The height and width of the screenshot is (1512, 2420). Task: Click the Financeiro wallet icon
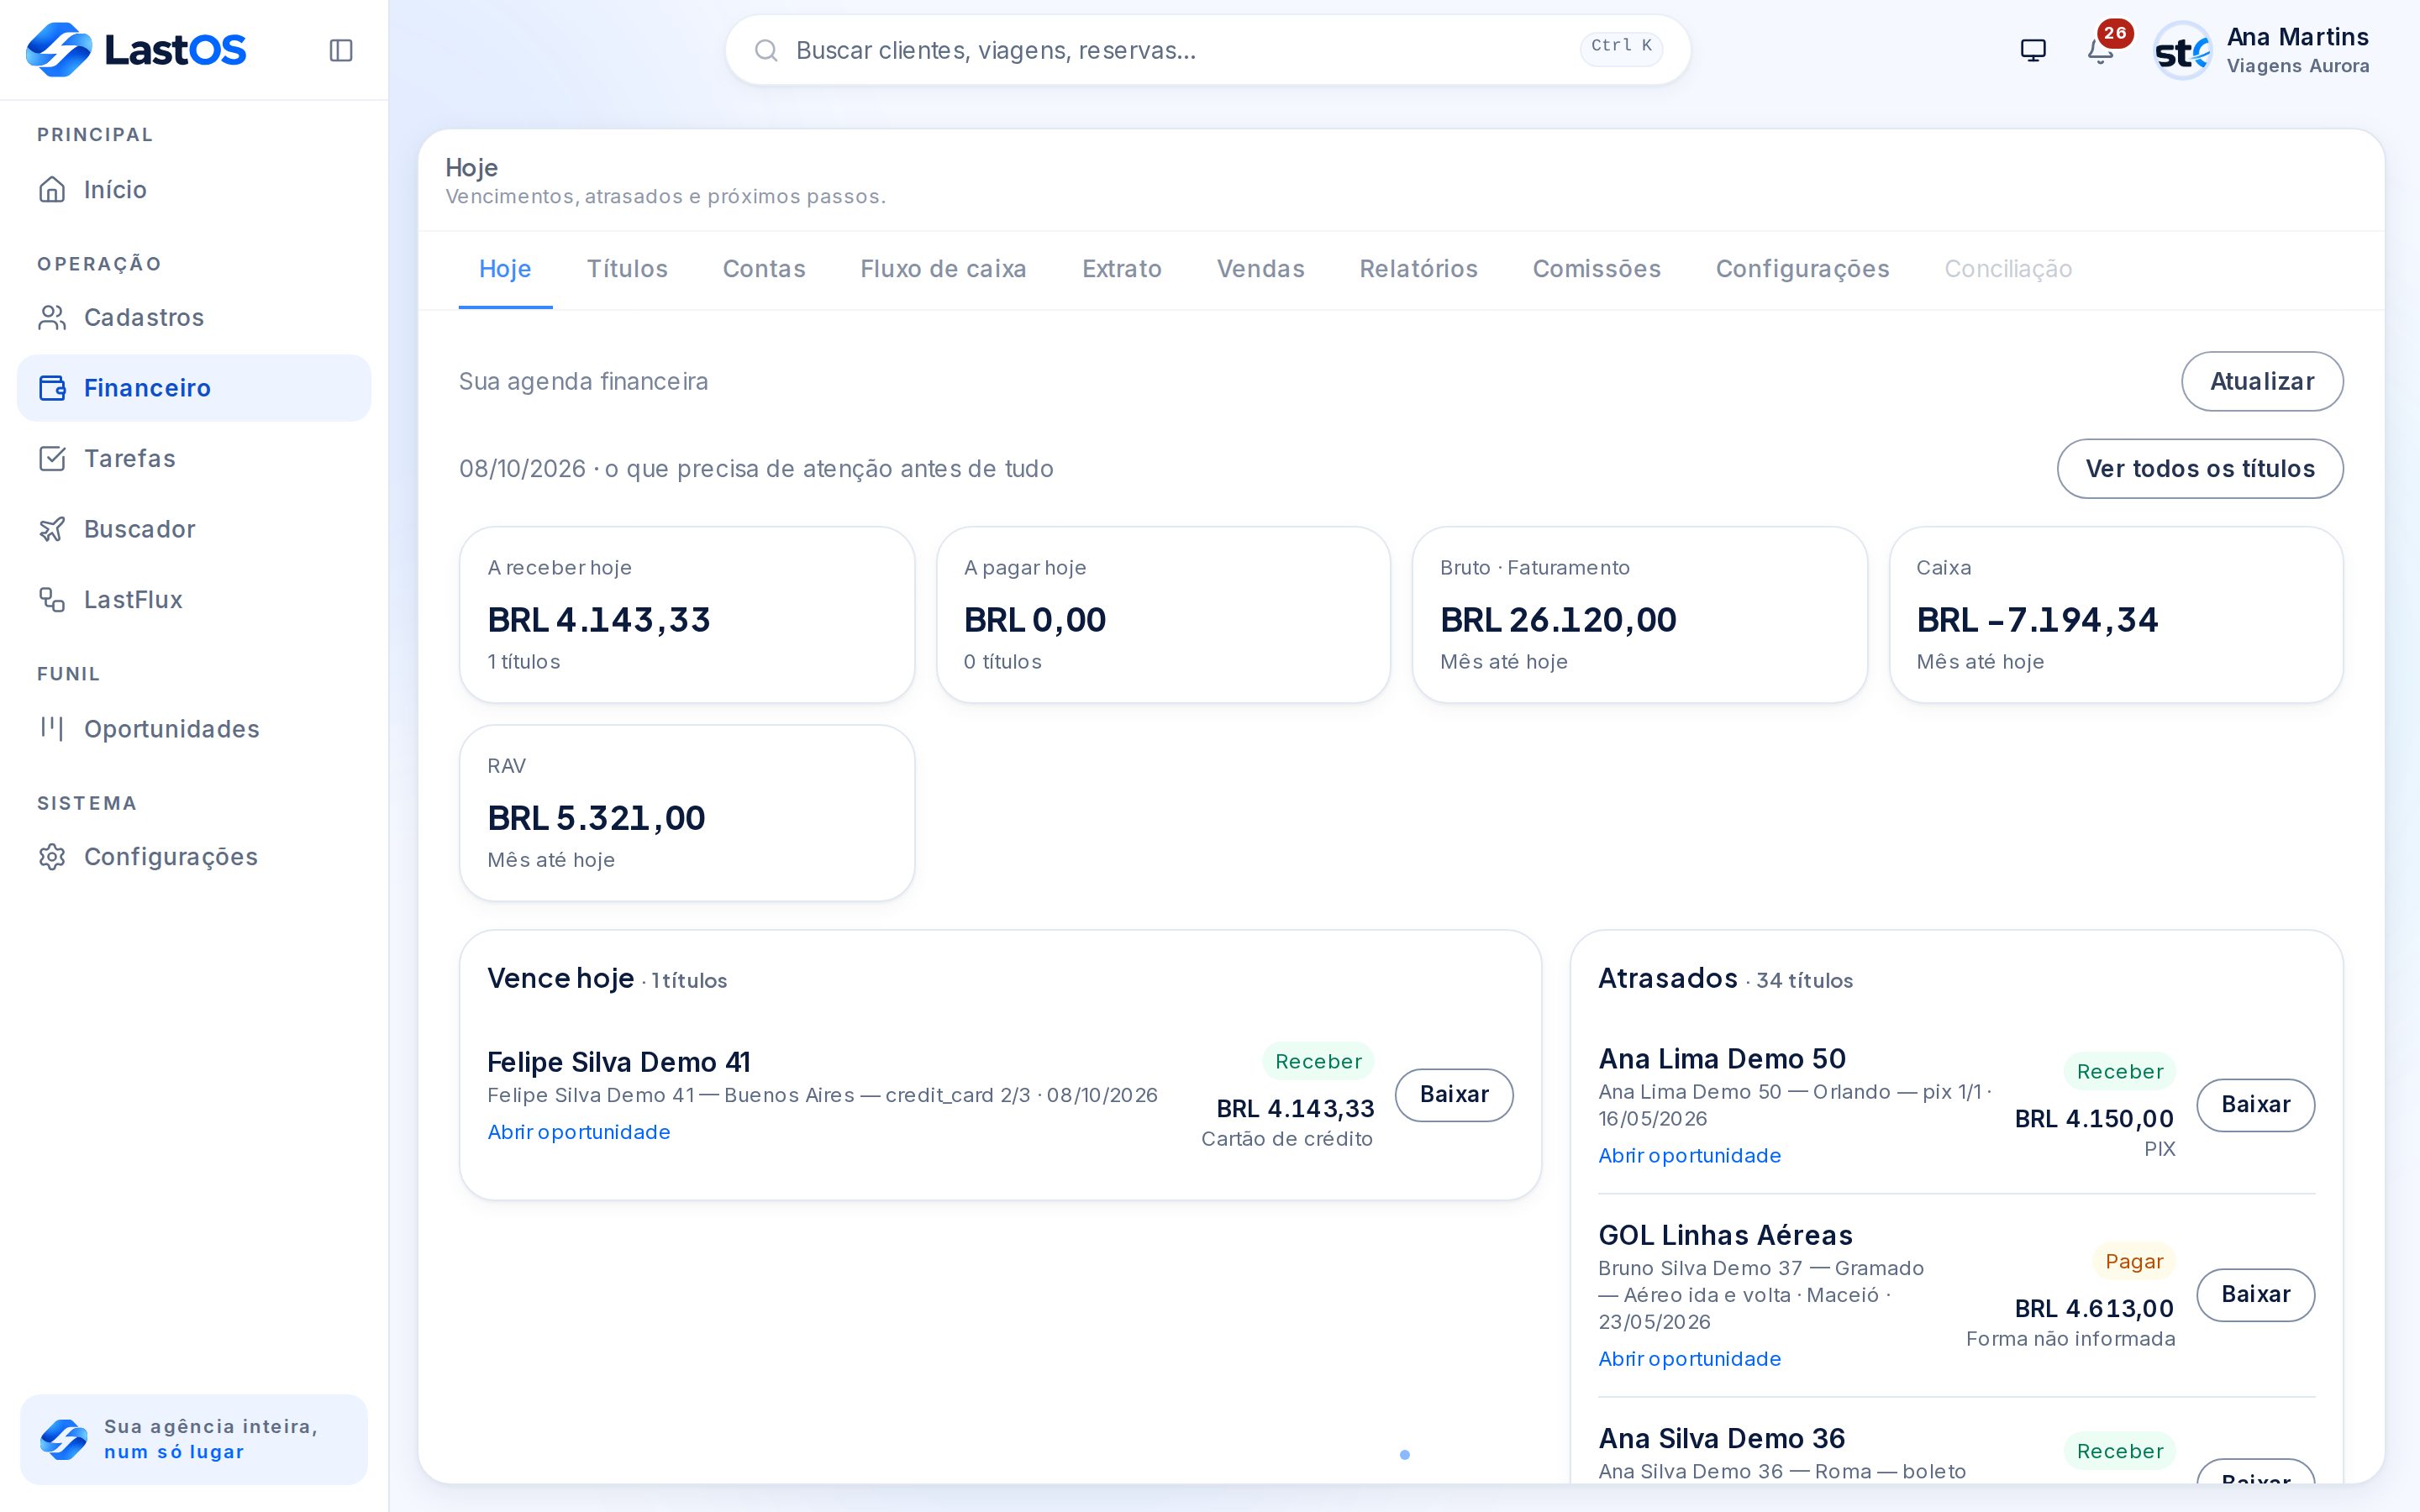click(x=52, y=388)
